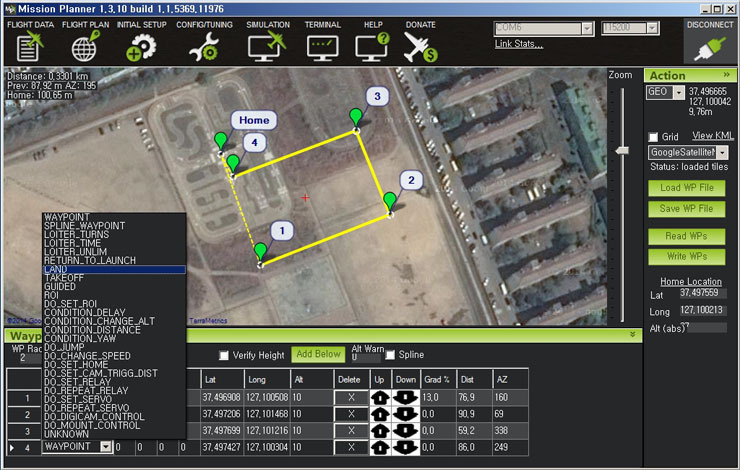Delete waypoint row 4 with X
This screenshot has height=470, width=740.
(351, 447)
